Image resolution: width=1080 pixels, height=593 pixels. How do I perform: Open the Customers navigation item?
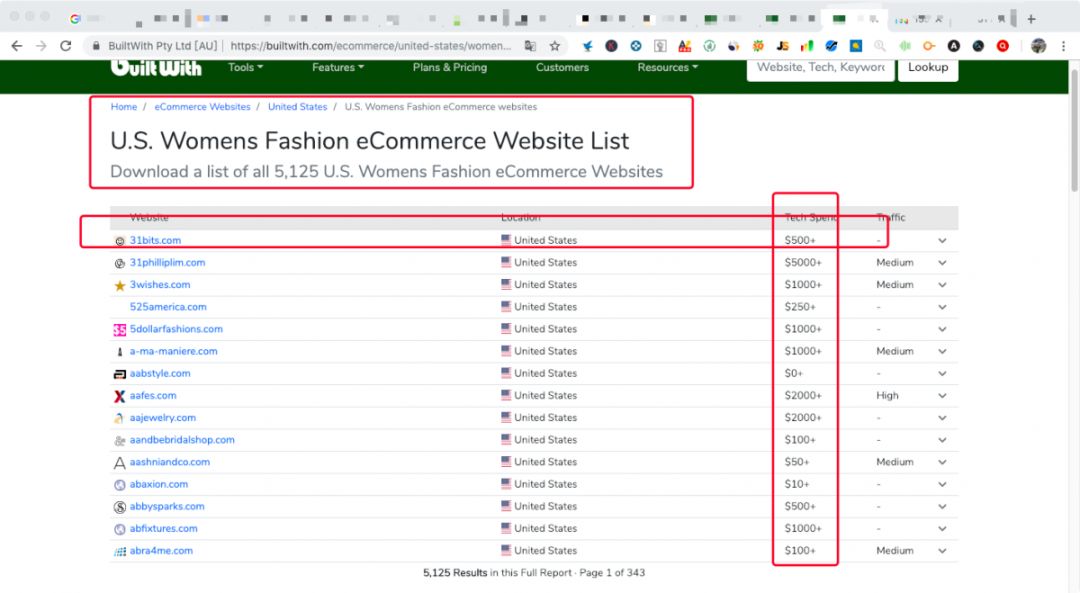(562, 67)
